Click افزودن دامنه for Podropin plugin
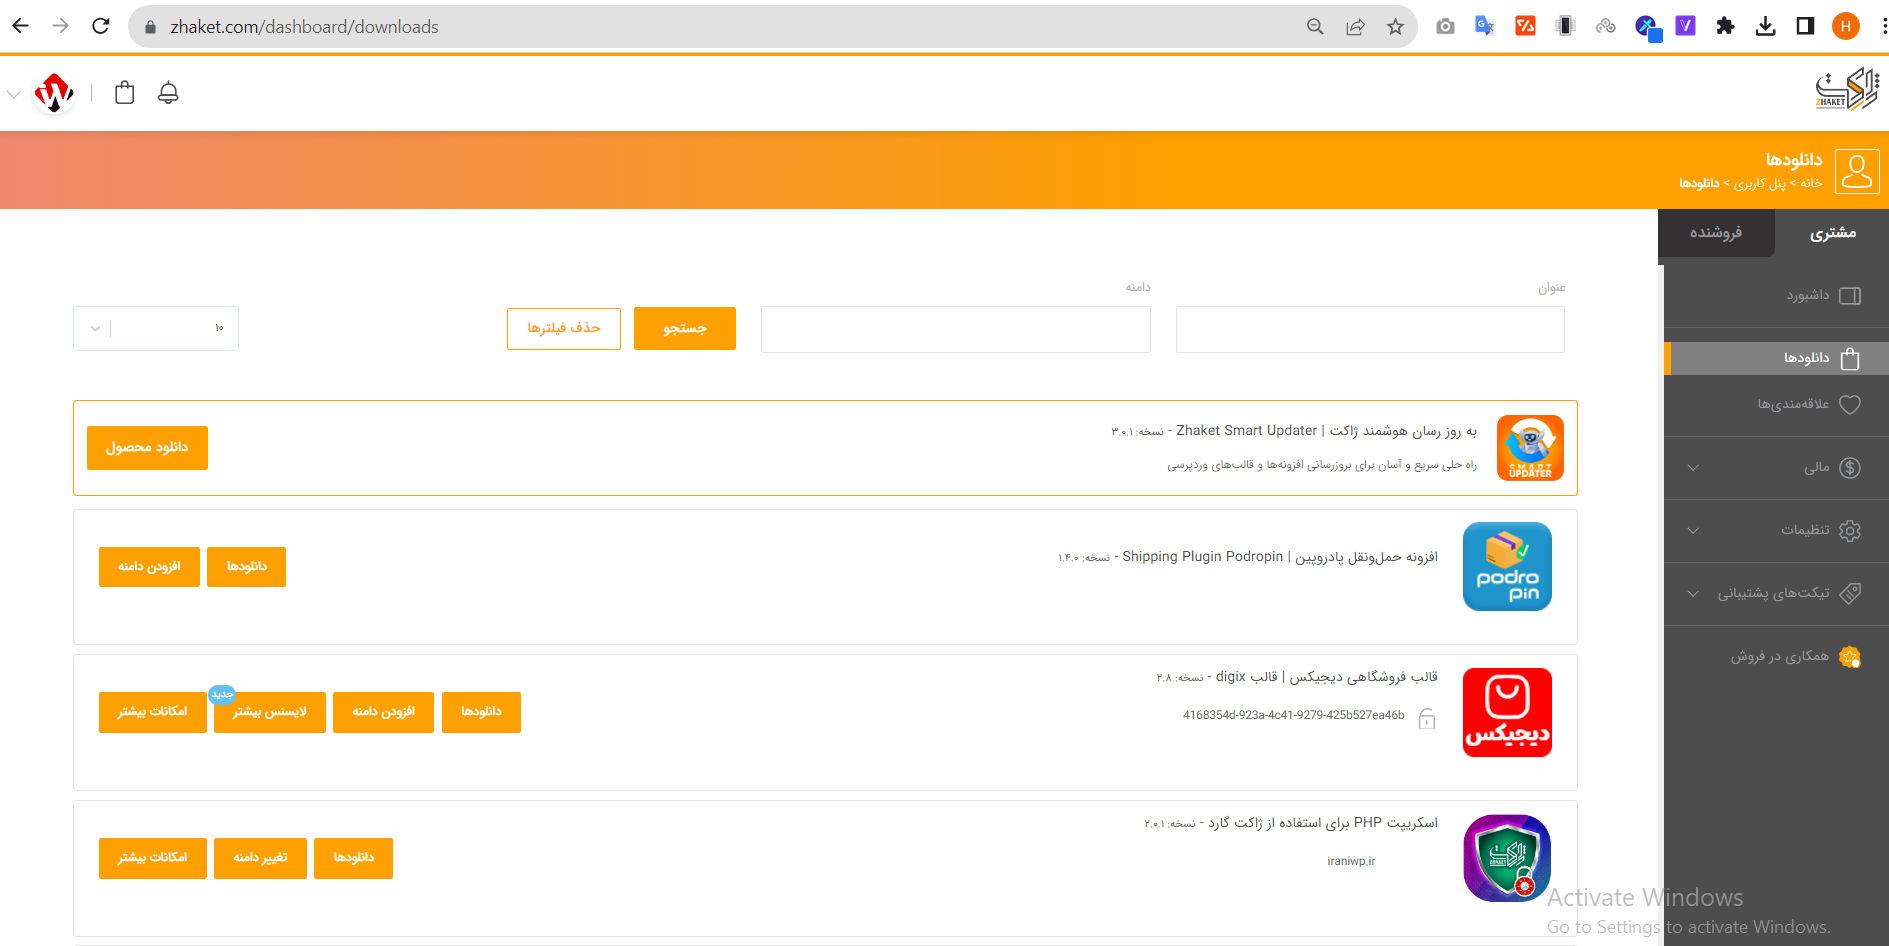 pyautogui.click(x=149, y=567)
